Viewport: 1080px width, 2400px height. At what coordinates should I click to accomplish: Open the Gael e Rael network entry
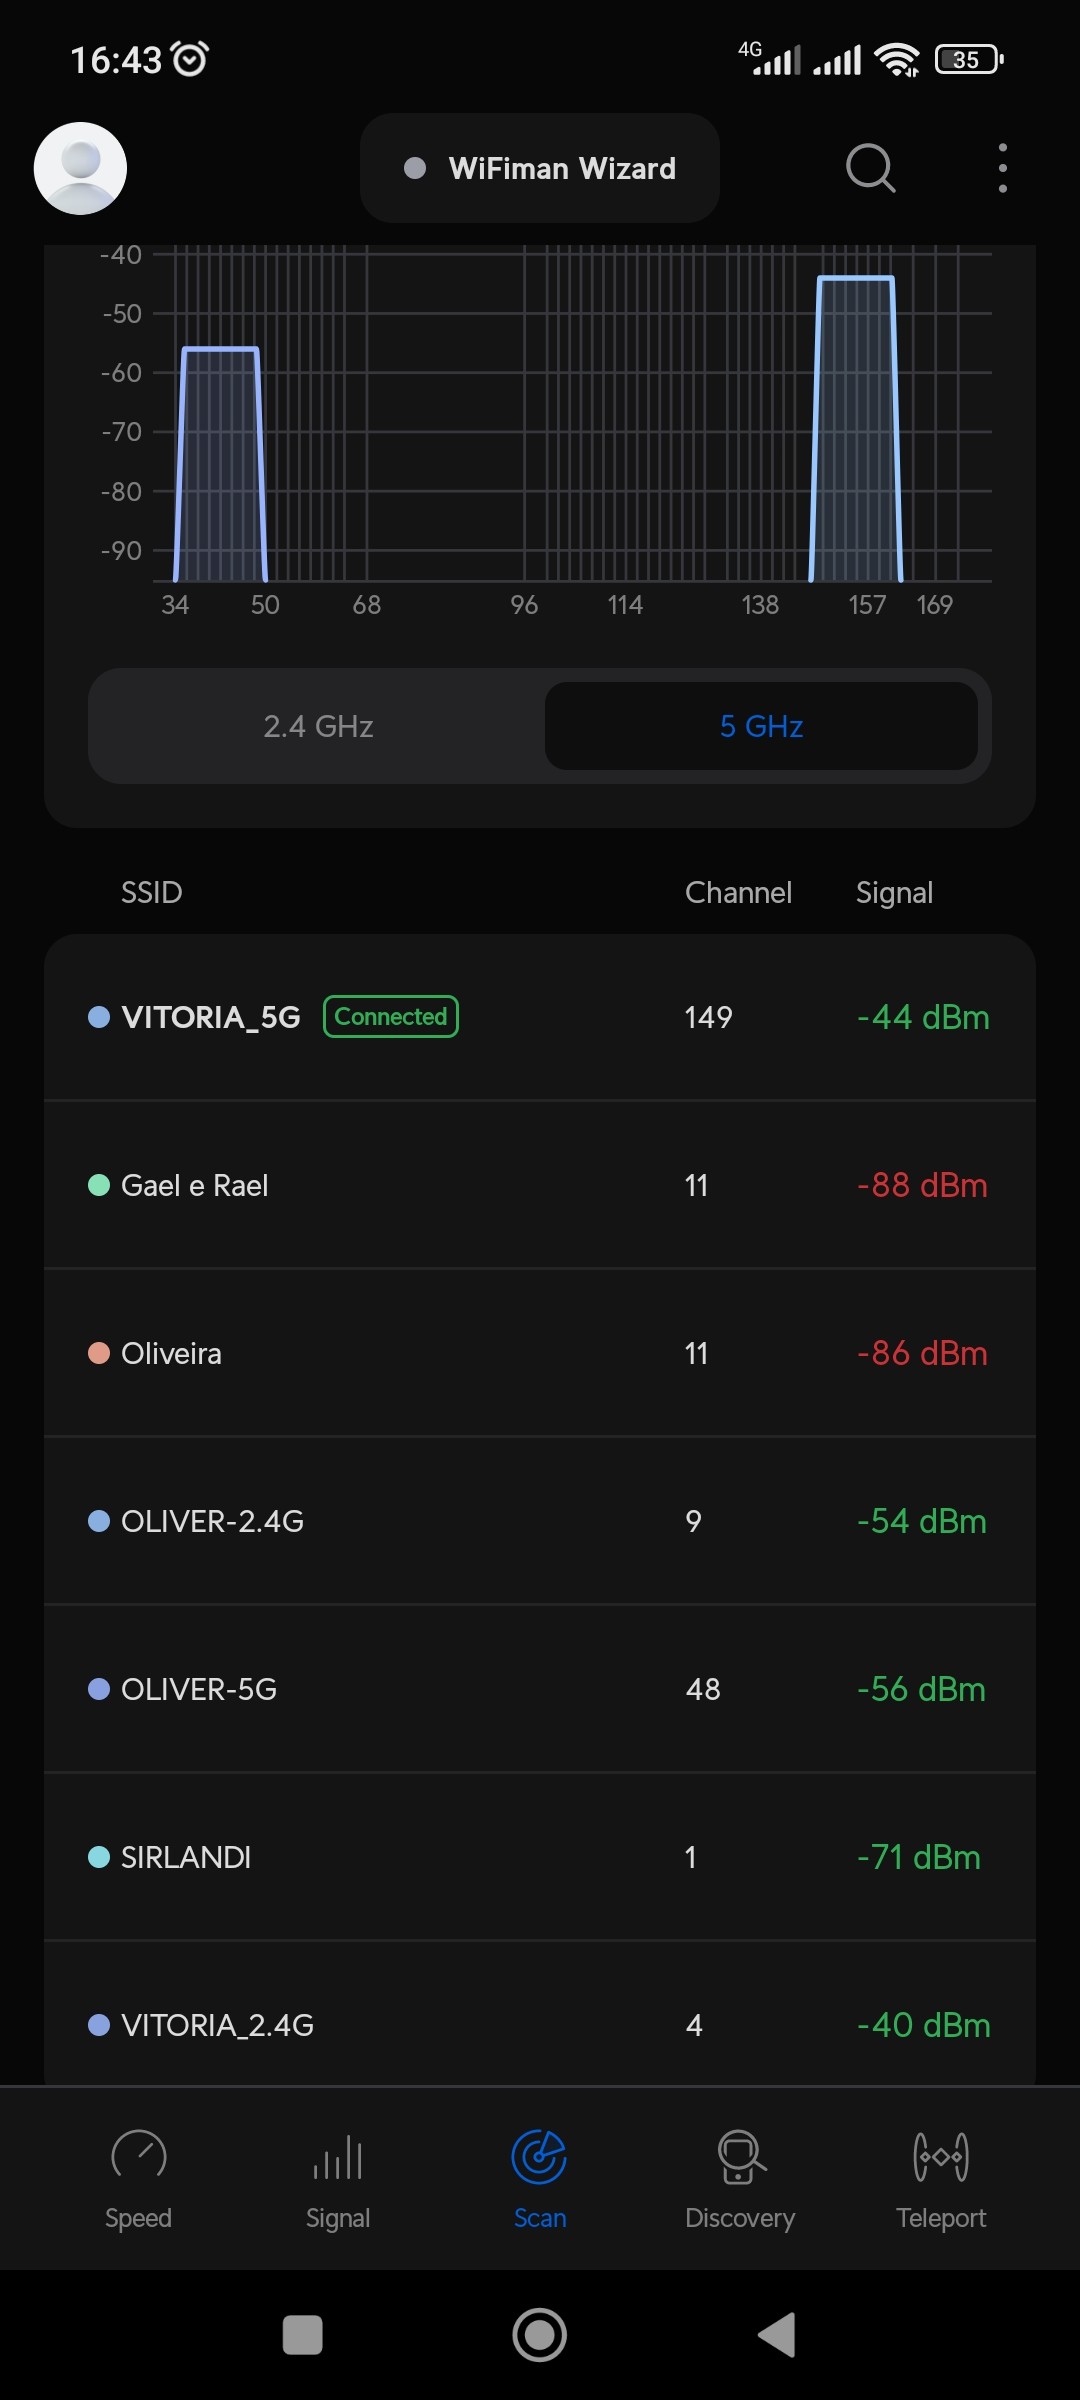point(539,1185)
